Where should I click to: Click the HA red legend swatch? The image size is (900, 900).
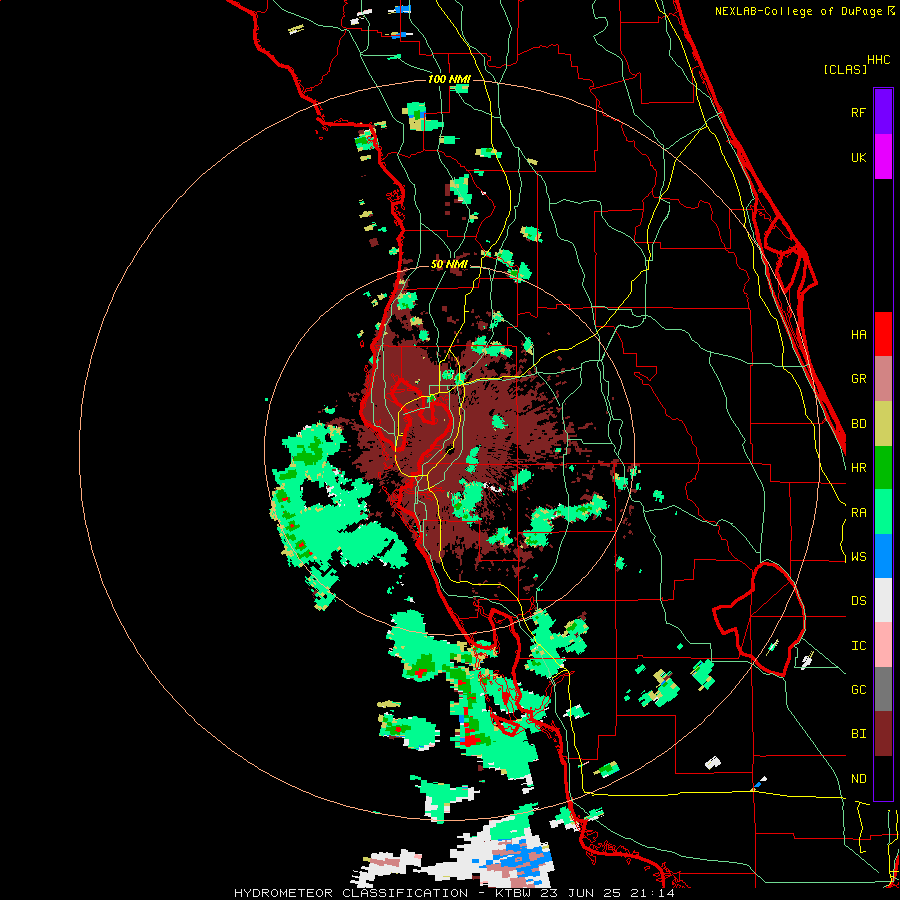(883, 334)
